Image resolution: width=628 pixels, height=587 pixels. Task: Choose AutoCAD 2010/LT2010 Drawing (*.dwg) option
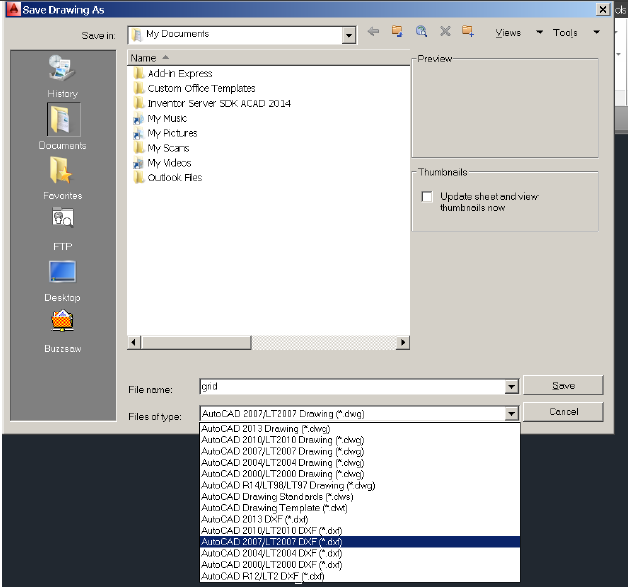(360, 440)
